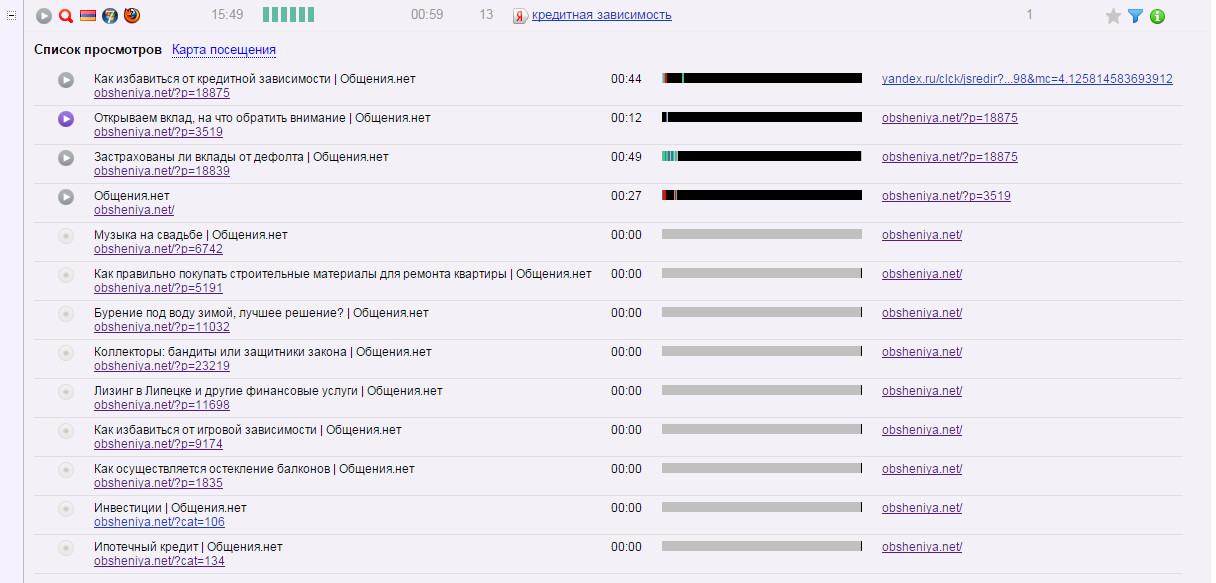
Task: Open the obsheniya.net/?p=11032 page link
Action: coord(162,326)
